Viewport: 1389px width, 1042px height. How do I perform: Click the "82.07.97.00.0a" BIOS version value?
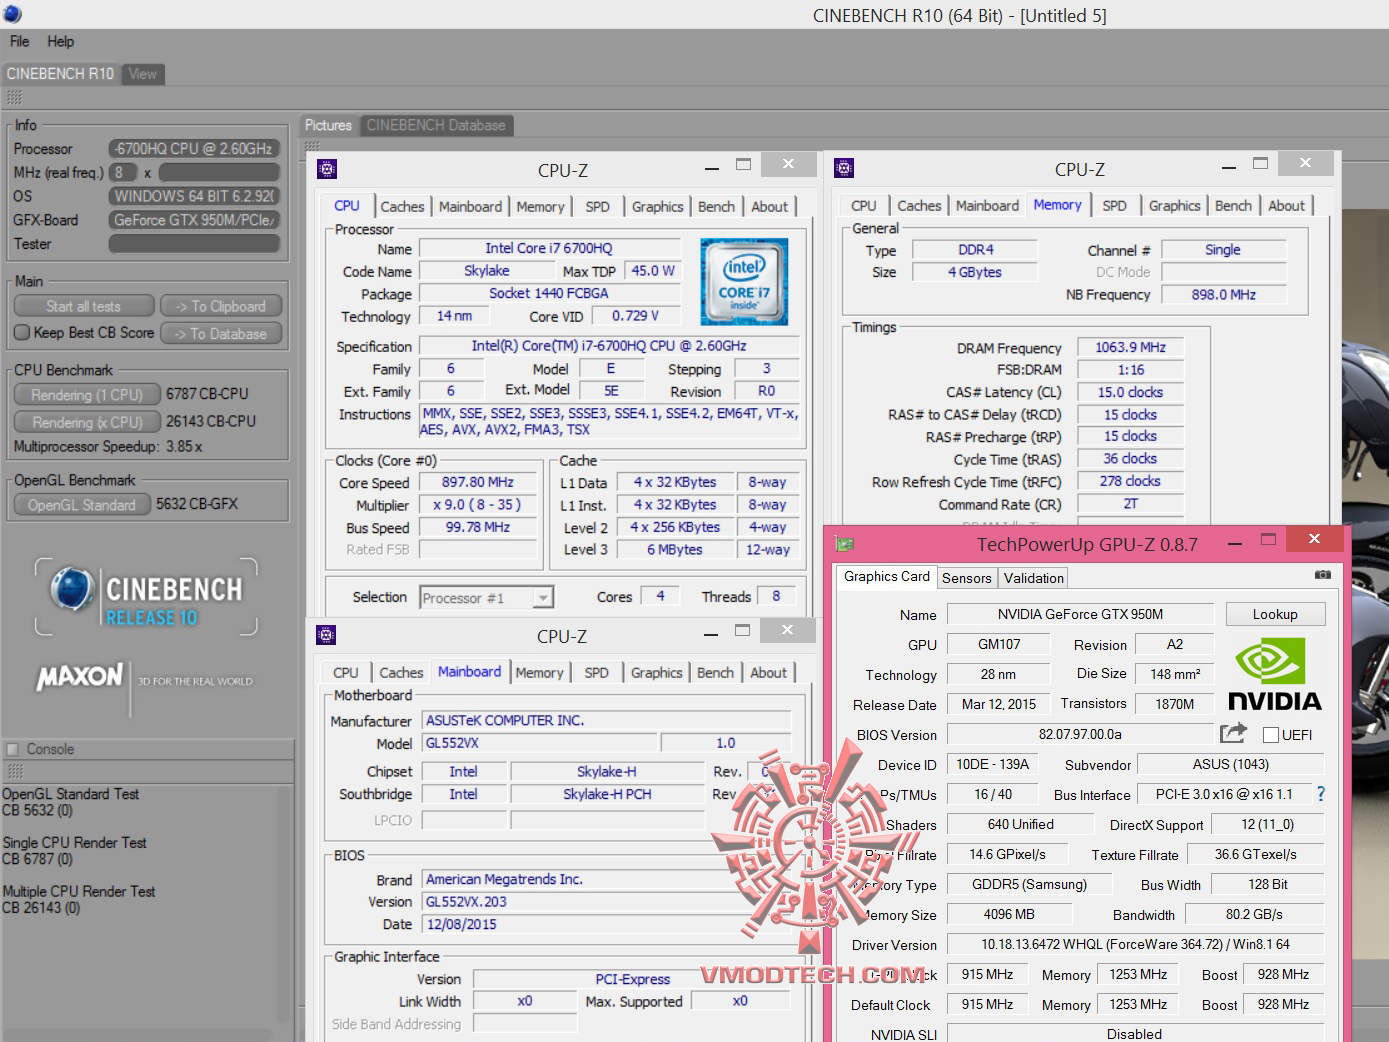tap(1080, 734)
